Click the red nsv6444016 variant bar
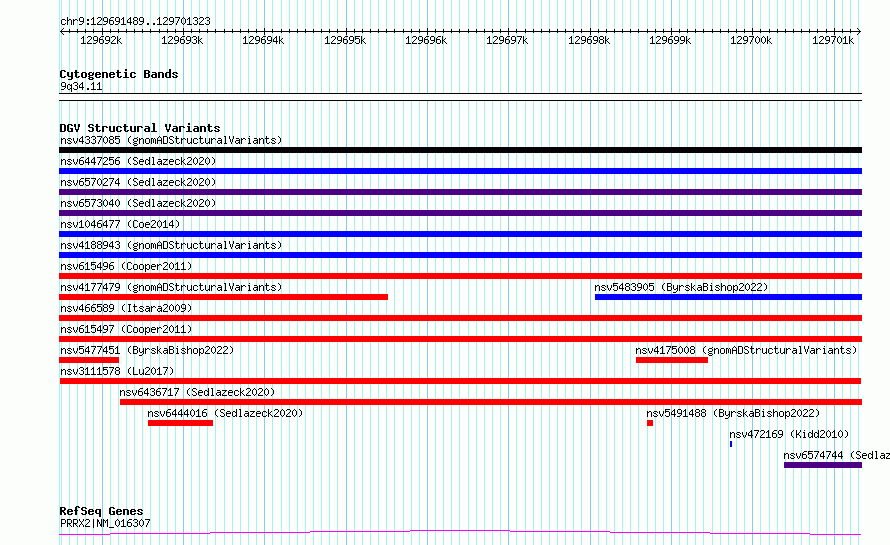 (180, 423)
